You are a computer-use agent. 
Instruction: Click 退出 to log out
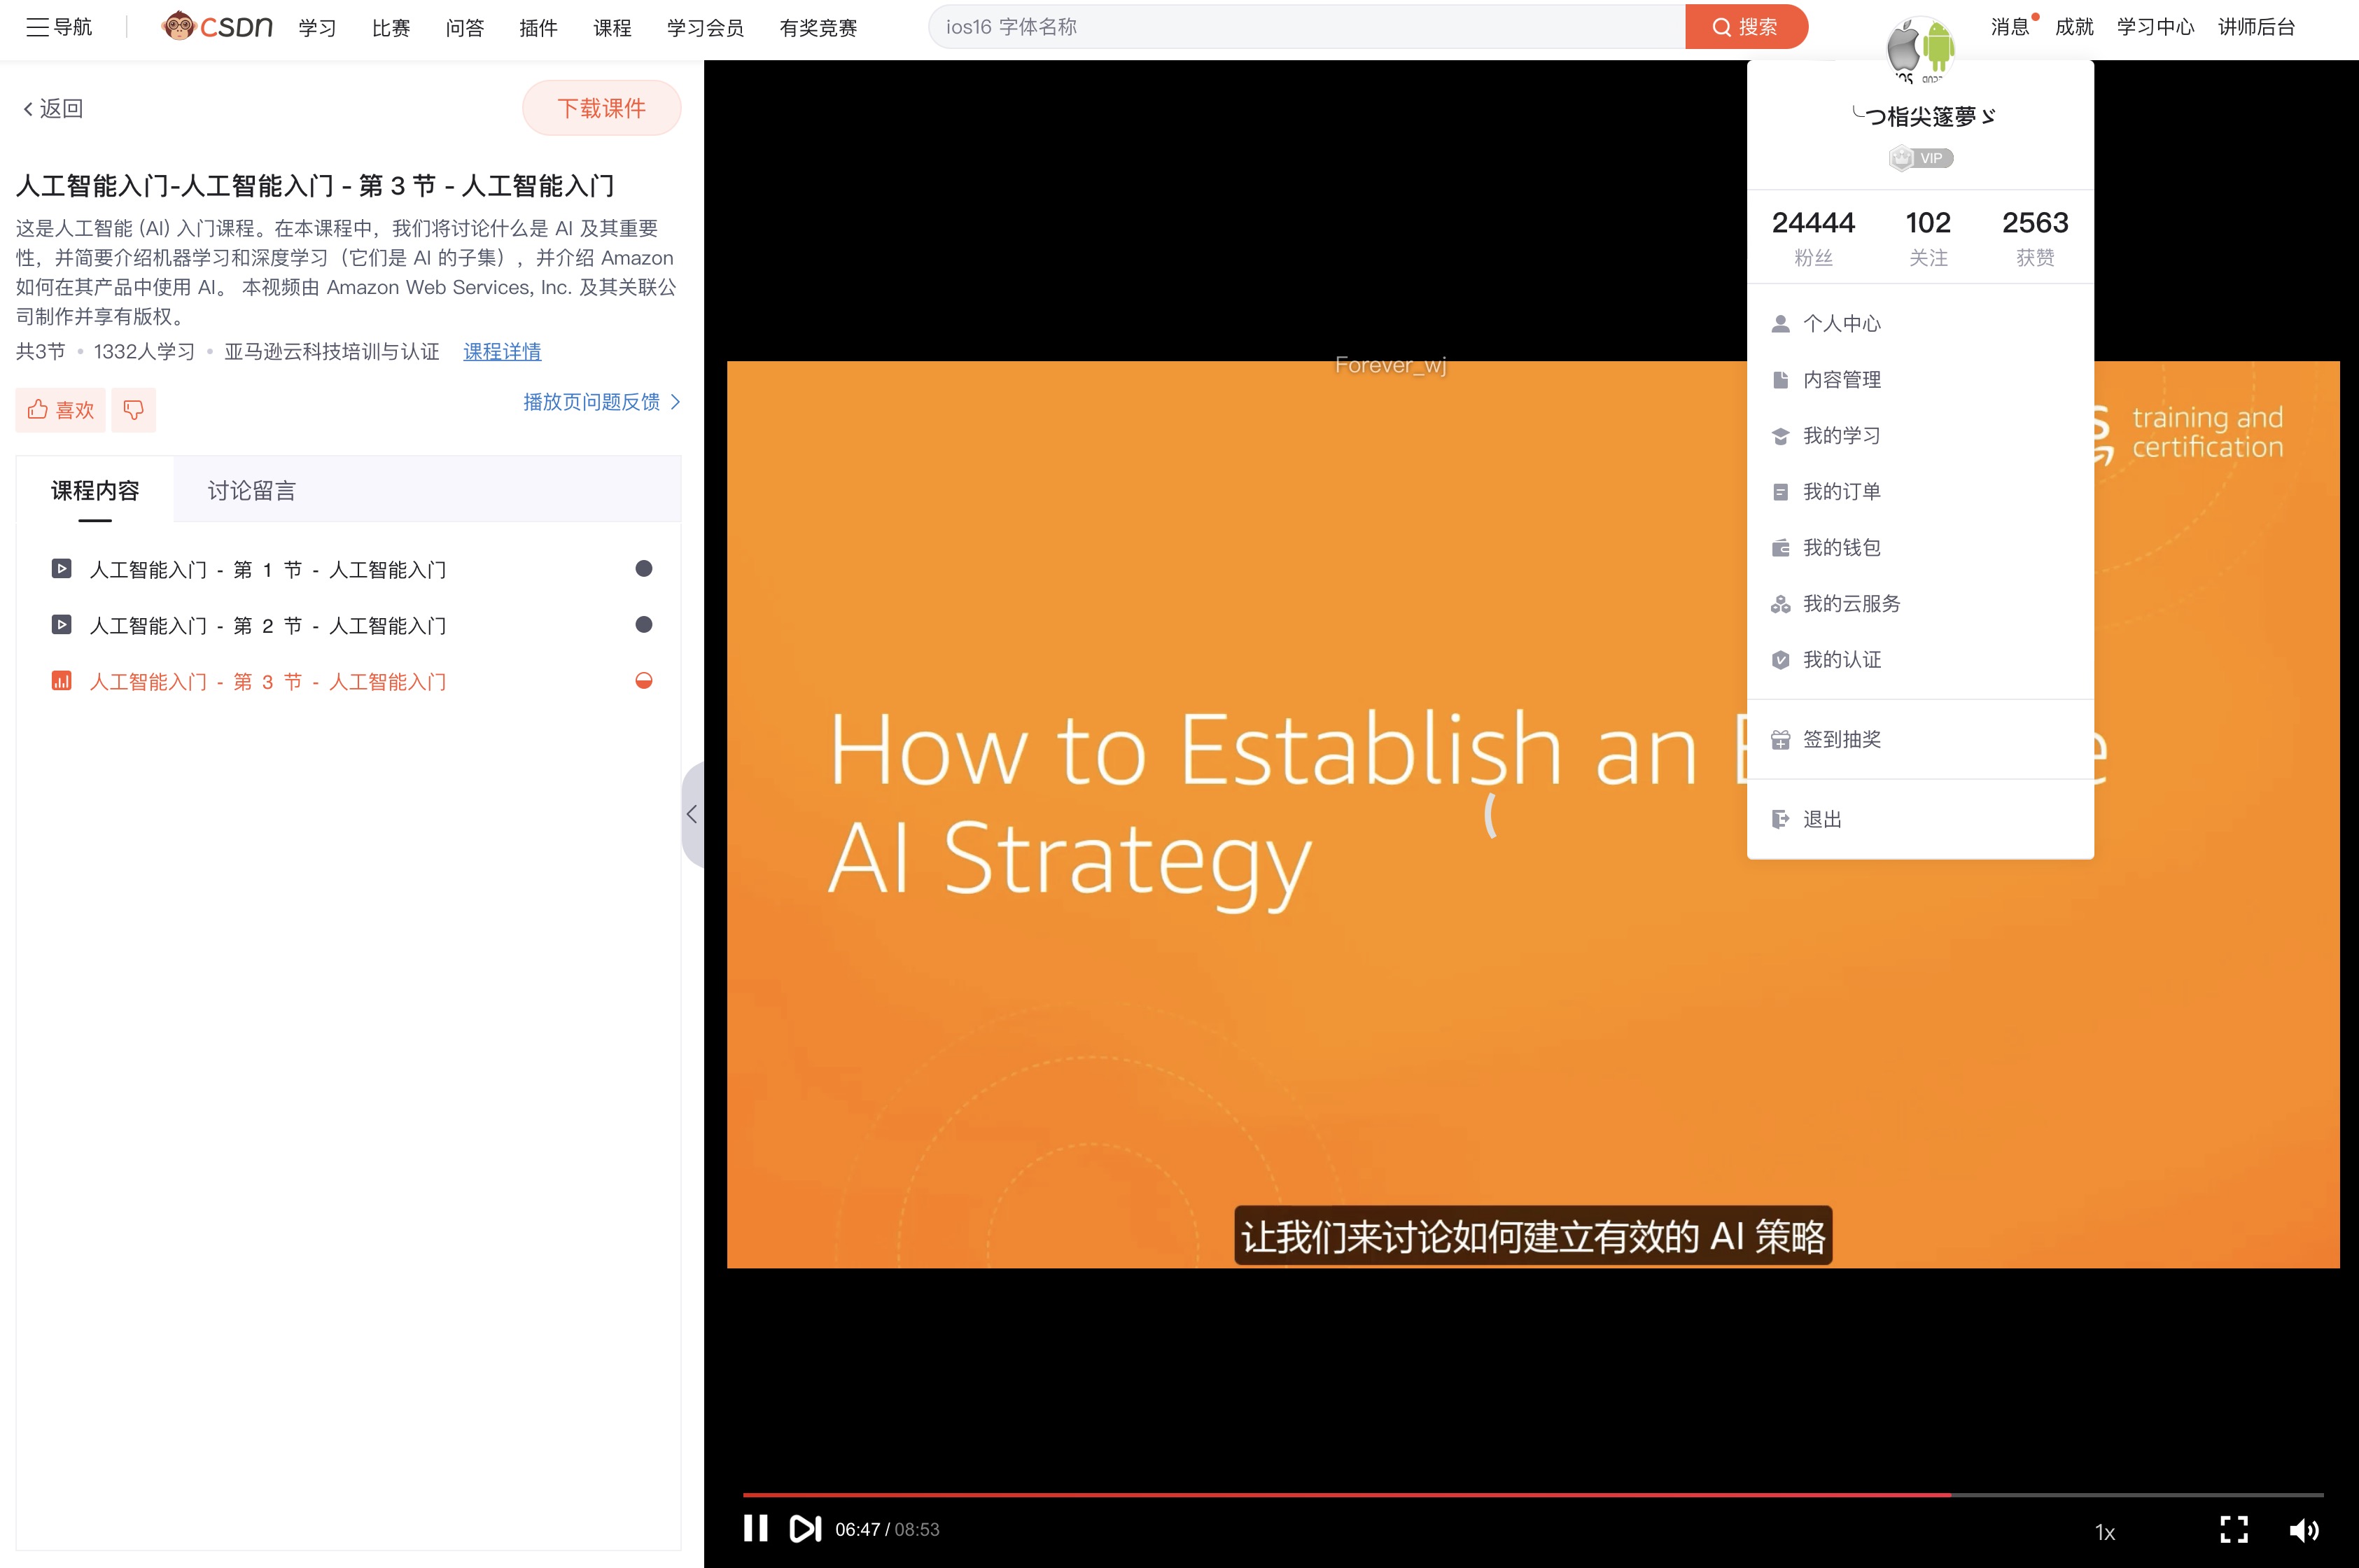pos(1821,819)
